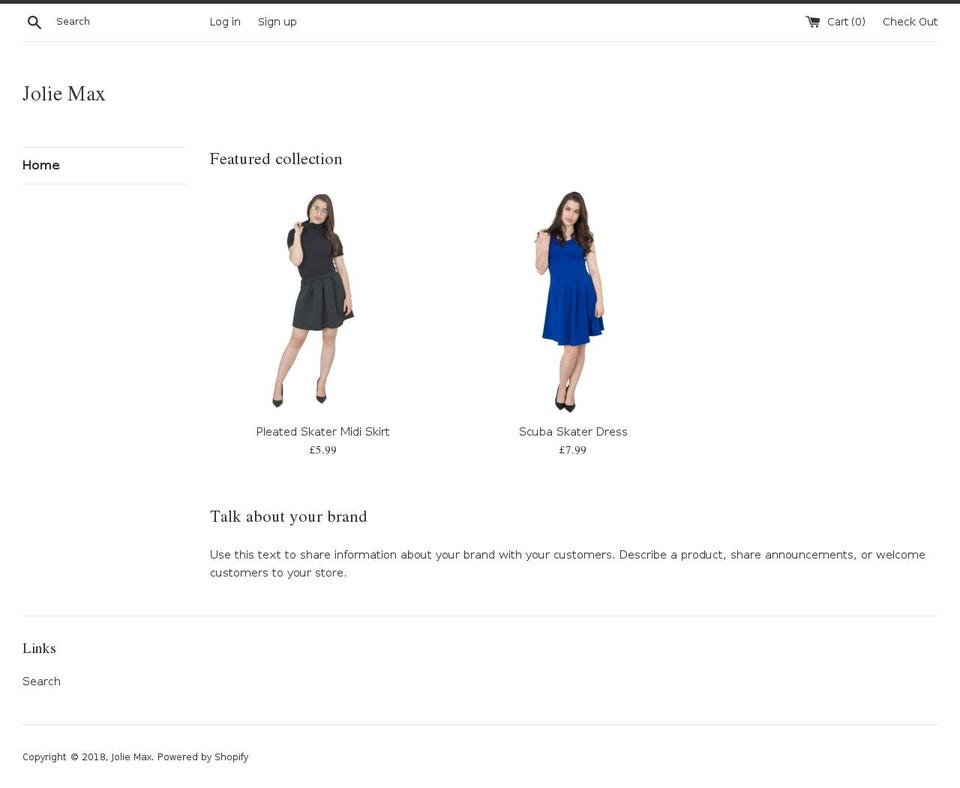Click the brand description paragraph text
The height and width of the screenshot is (788, 960).
click(x=568, y=564)
